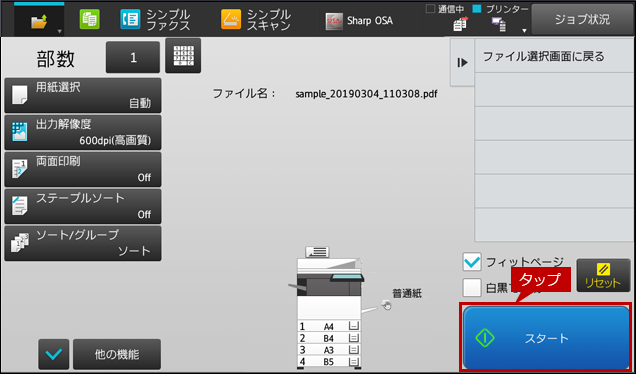Tap the yellow reset slash icon

tap(603, 269)
